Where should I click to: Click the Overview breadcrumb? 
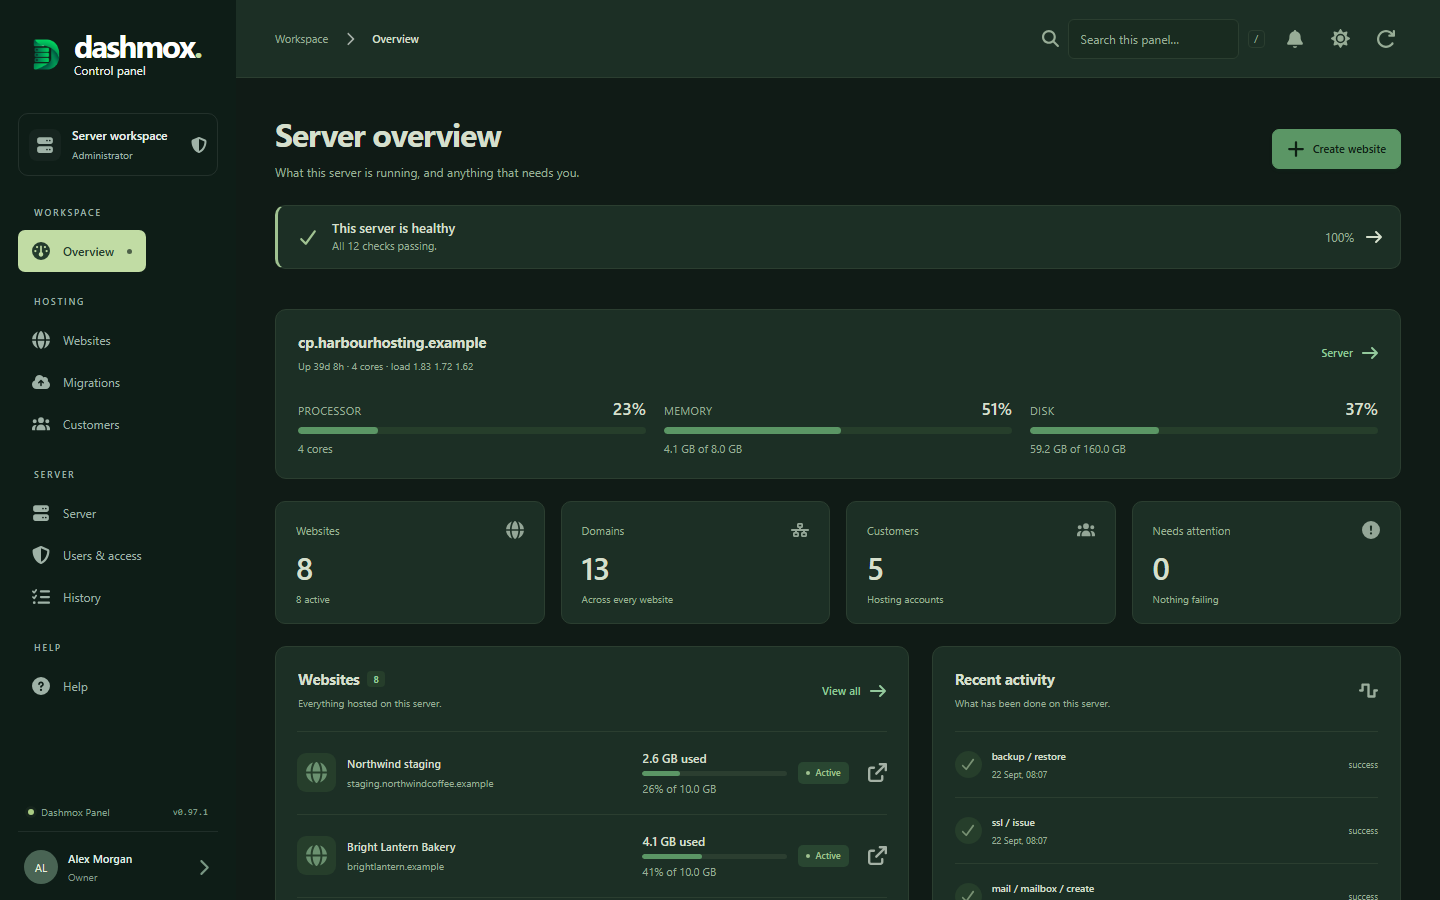[395, 39]
